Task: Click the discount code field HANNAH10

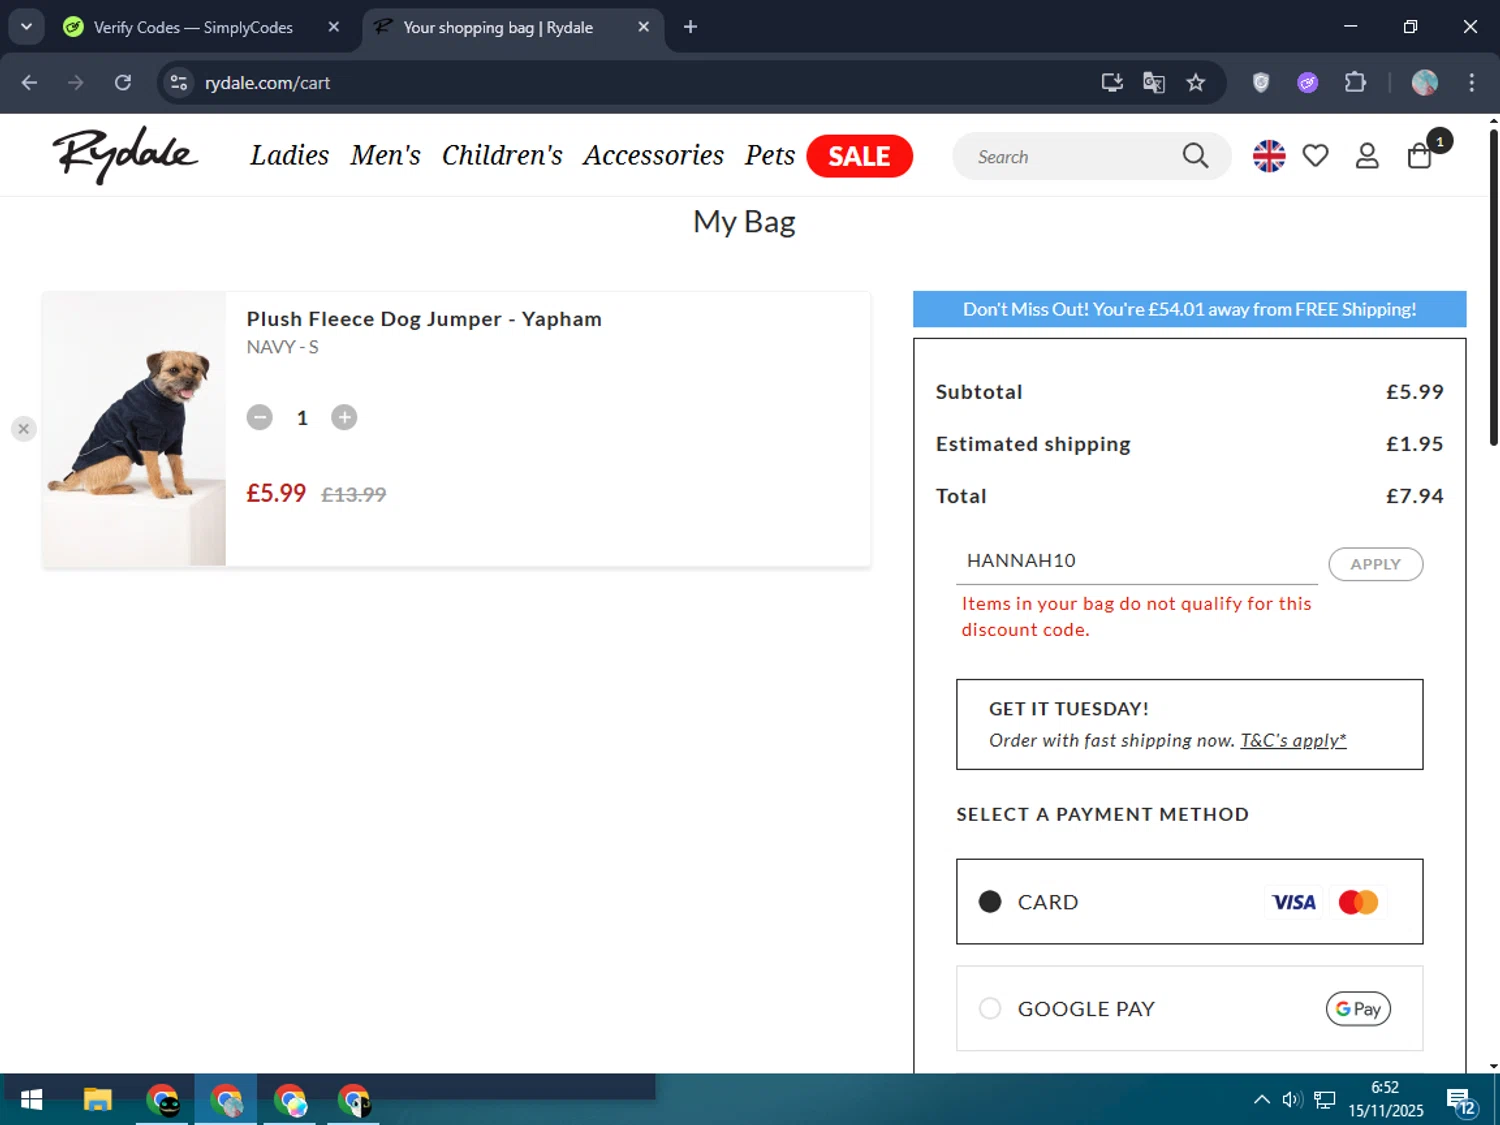Action: point(1137,561)
